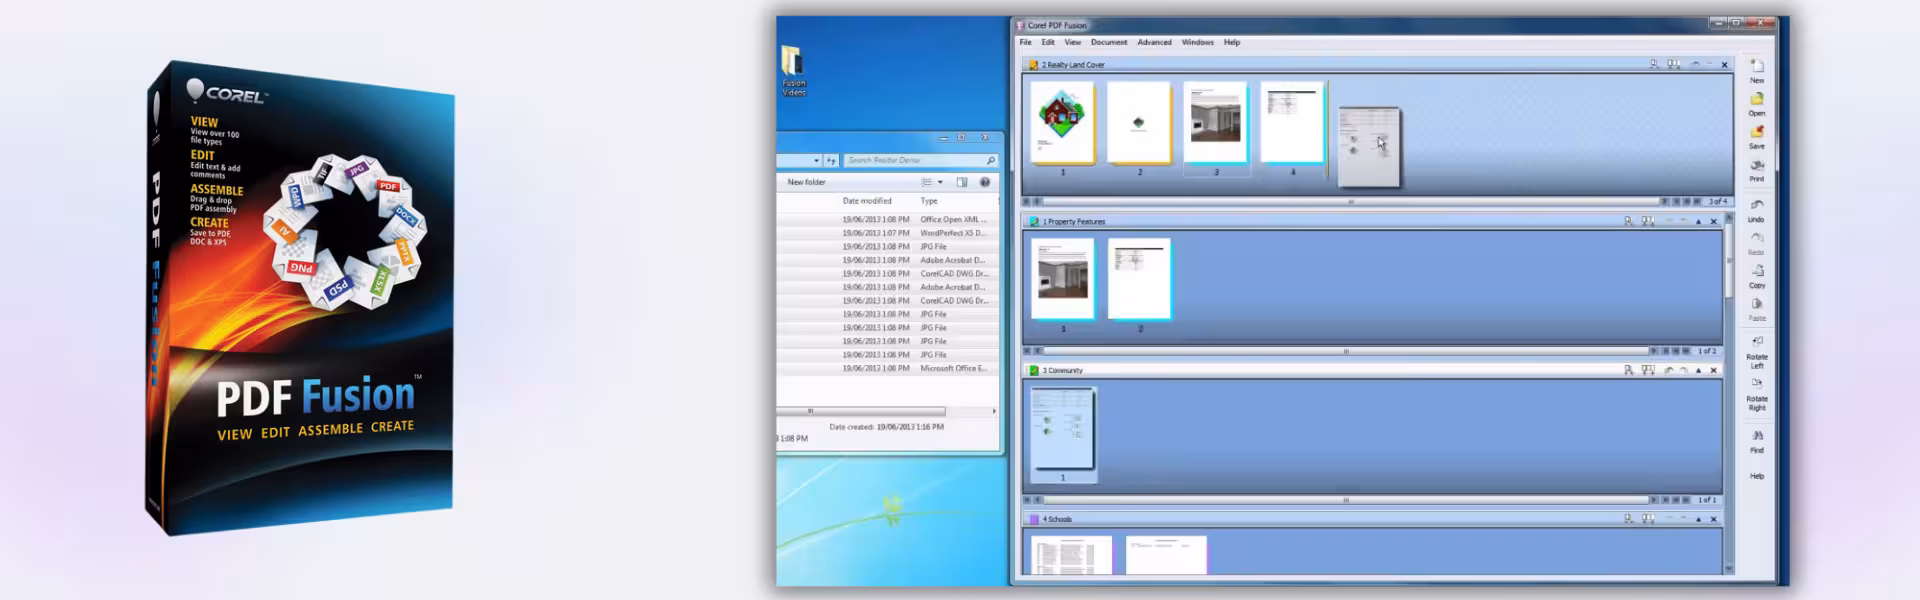Select page 4 thumbnail in Realty Land Cover
Image resolution: width=1920 pixels, height=600 pixels.
[x=1292, y=122]
